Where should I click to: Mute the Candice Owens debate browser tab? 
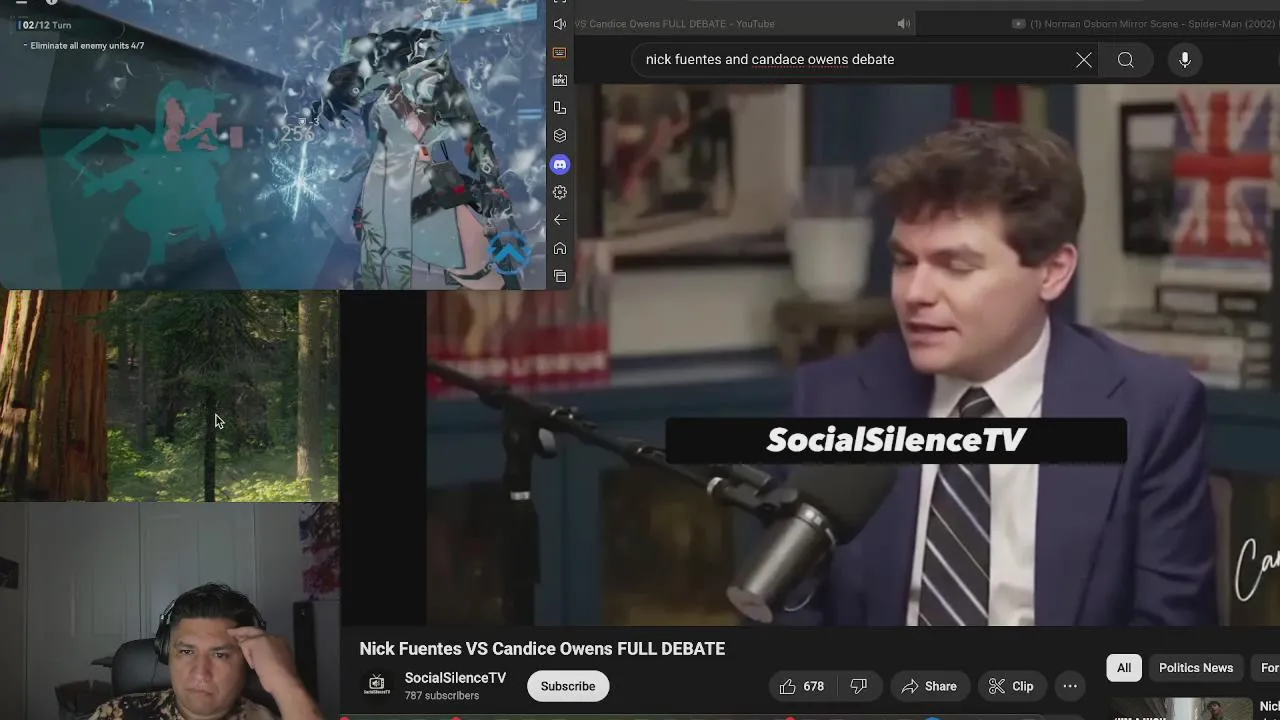point(904,24)
